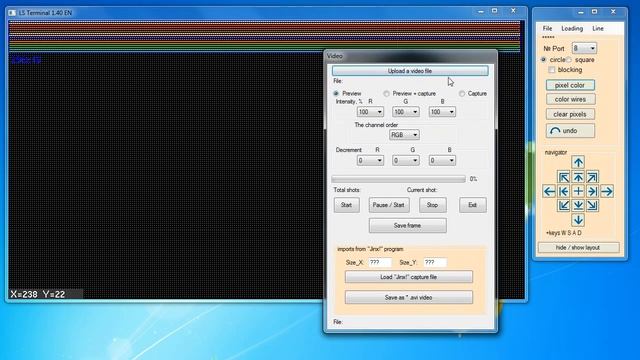Select the Preview + capture radio option
640x360 pixels.
pyautogui.click(x=386, y=93)
